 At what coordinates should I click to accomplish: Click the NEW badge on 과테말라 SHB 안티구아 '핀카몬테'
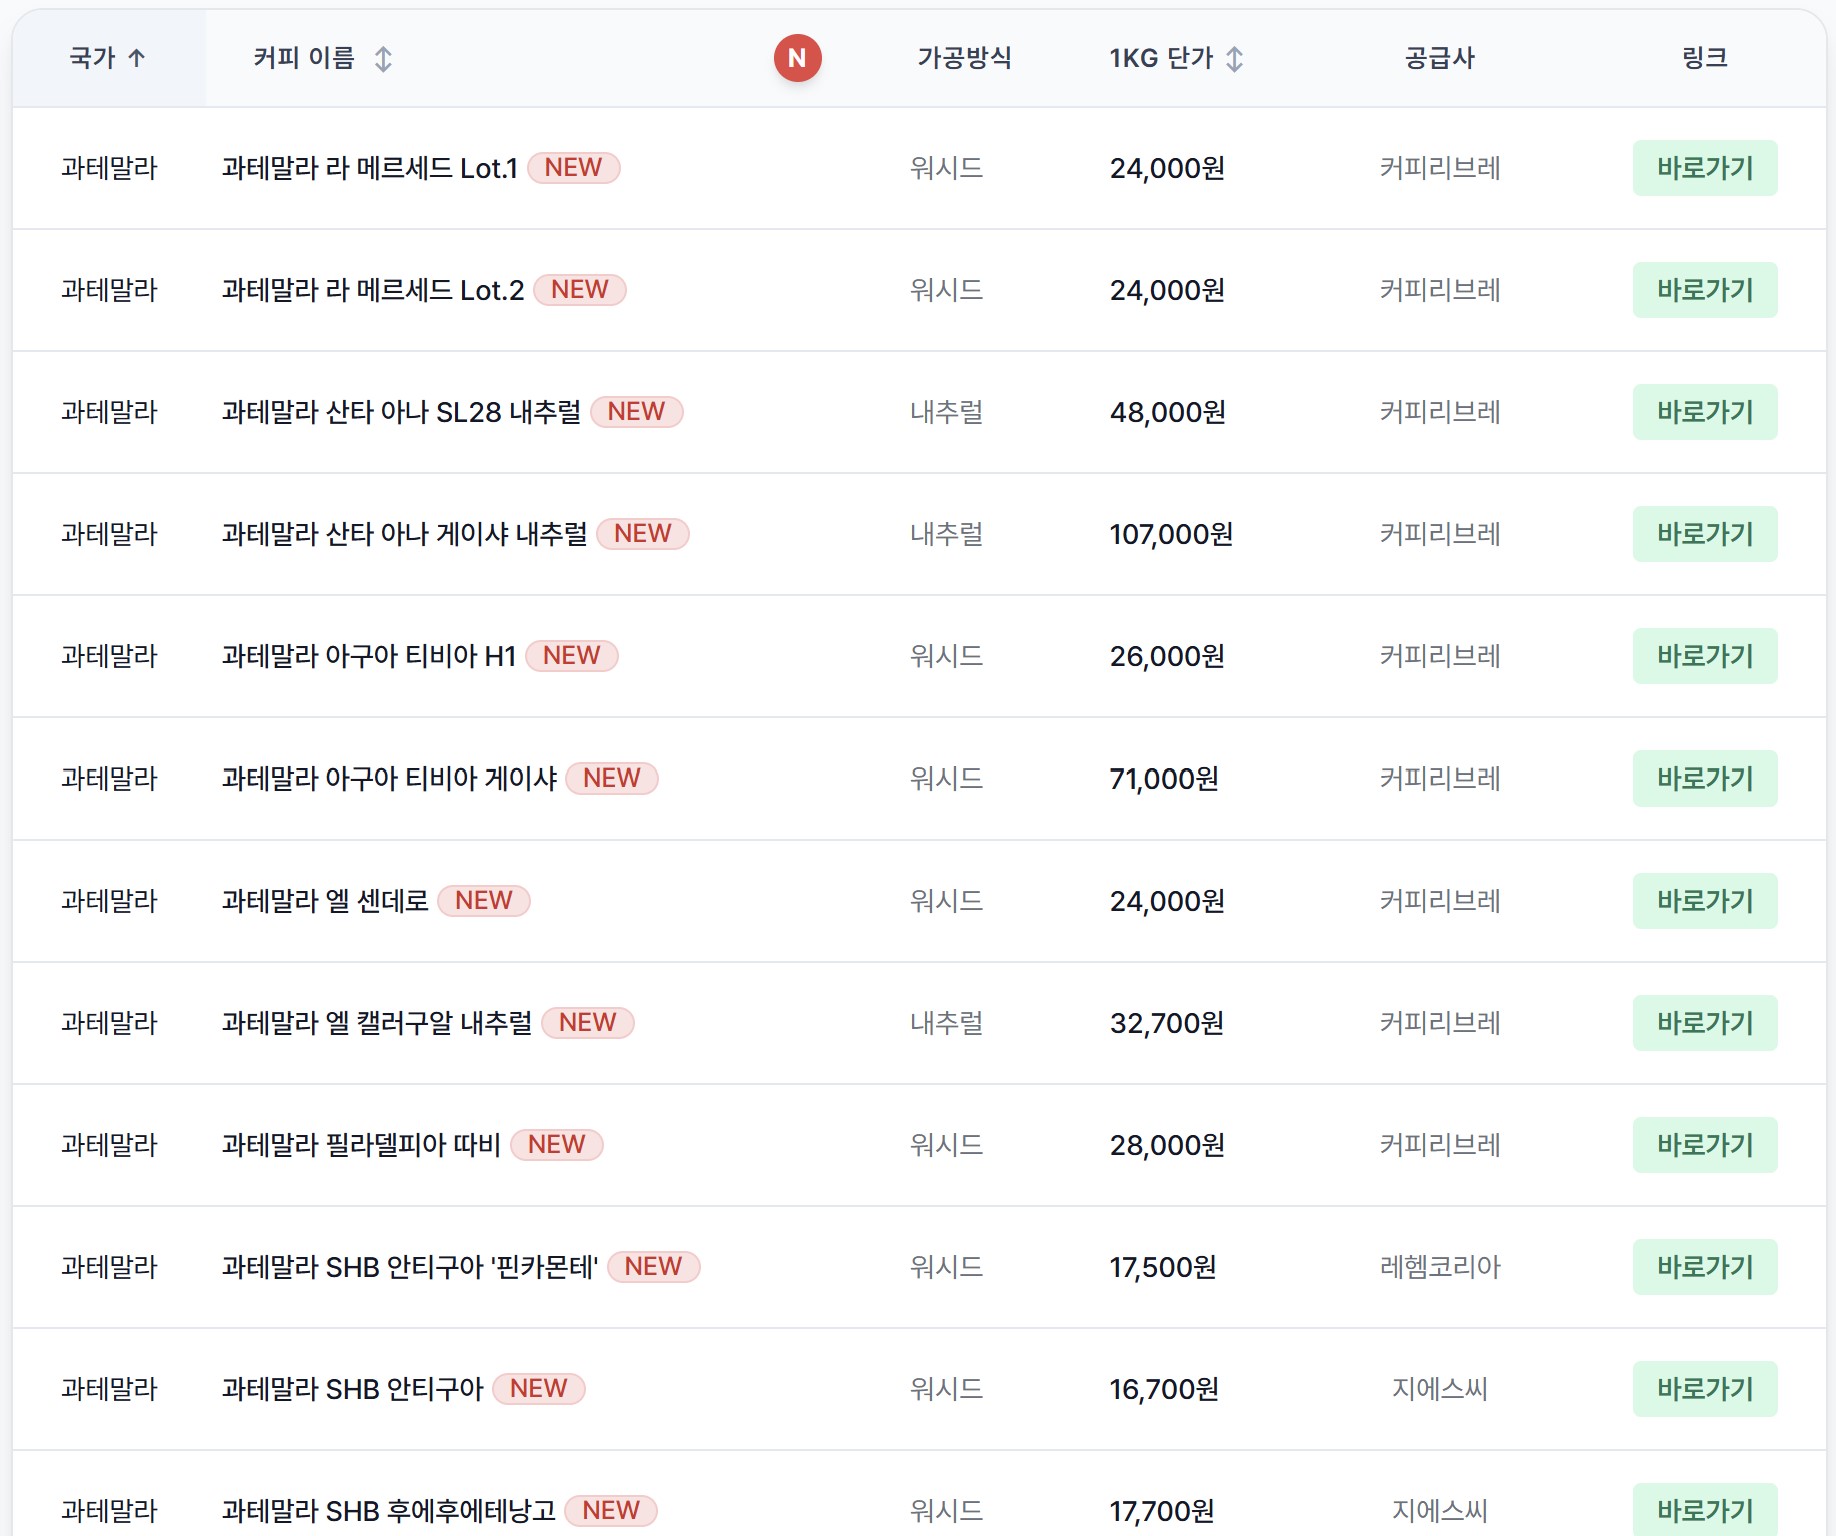tap(655, 1266)
